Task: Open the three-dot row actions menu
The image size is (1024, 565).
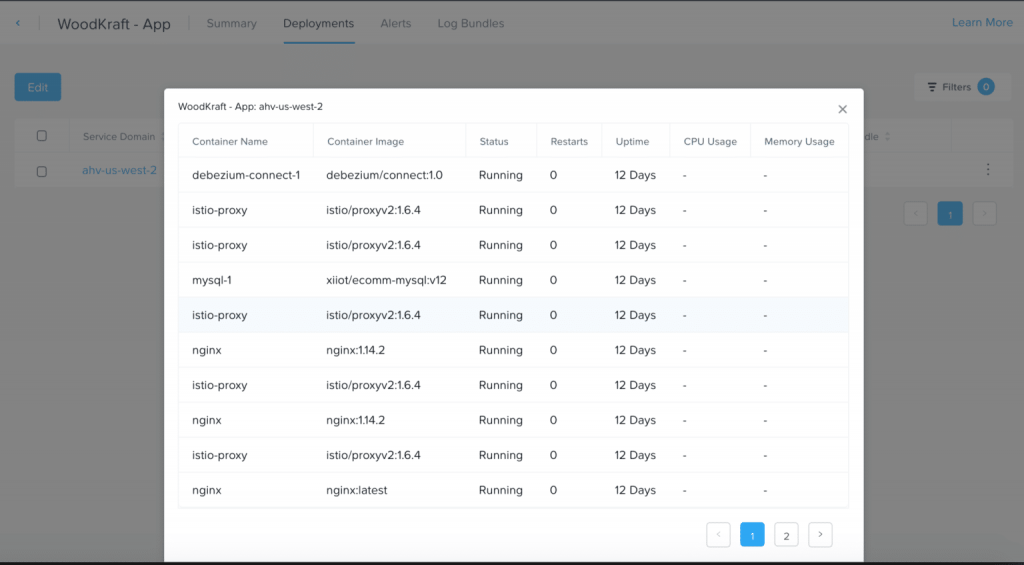Action: (x=988, y=170)
